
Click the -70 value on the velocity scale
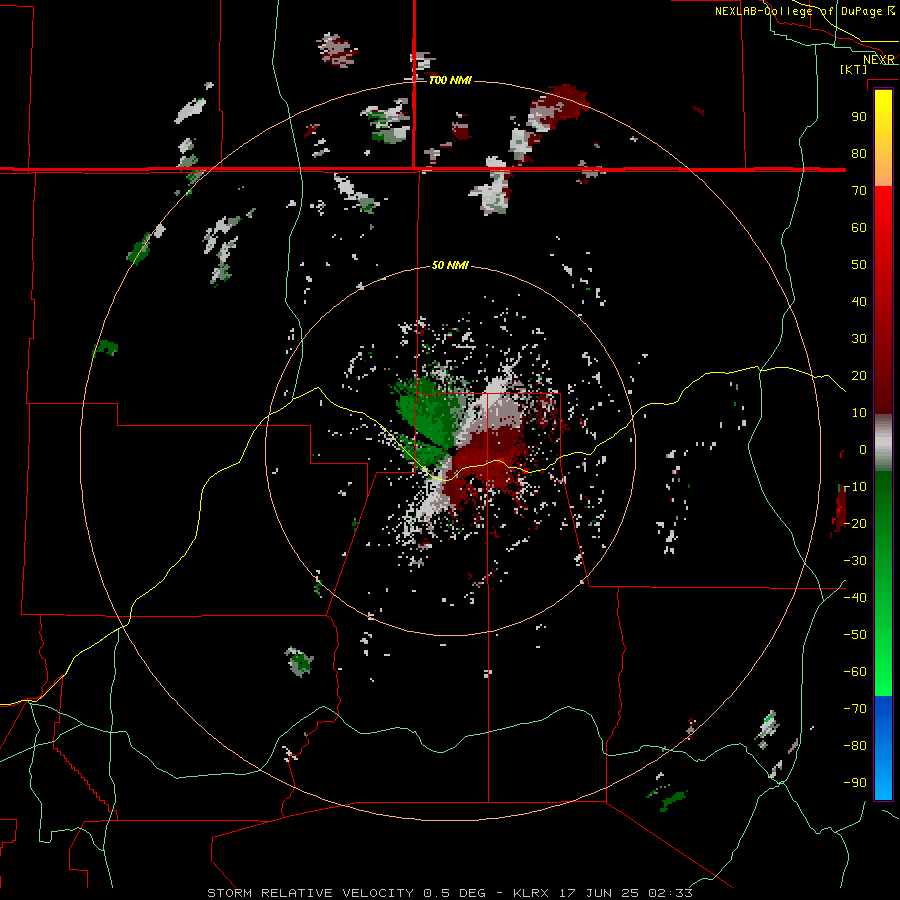(x=855, y=709)
